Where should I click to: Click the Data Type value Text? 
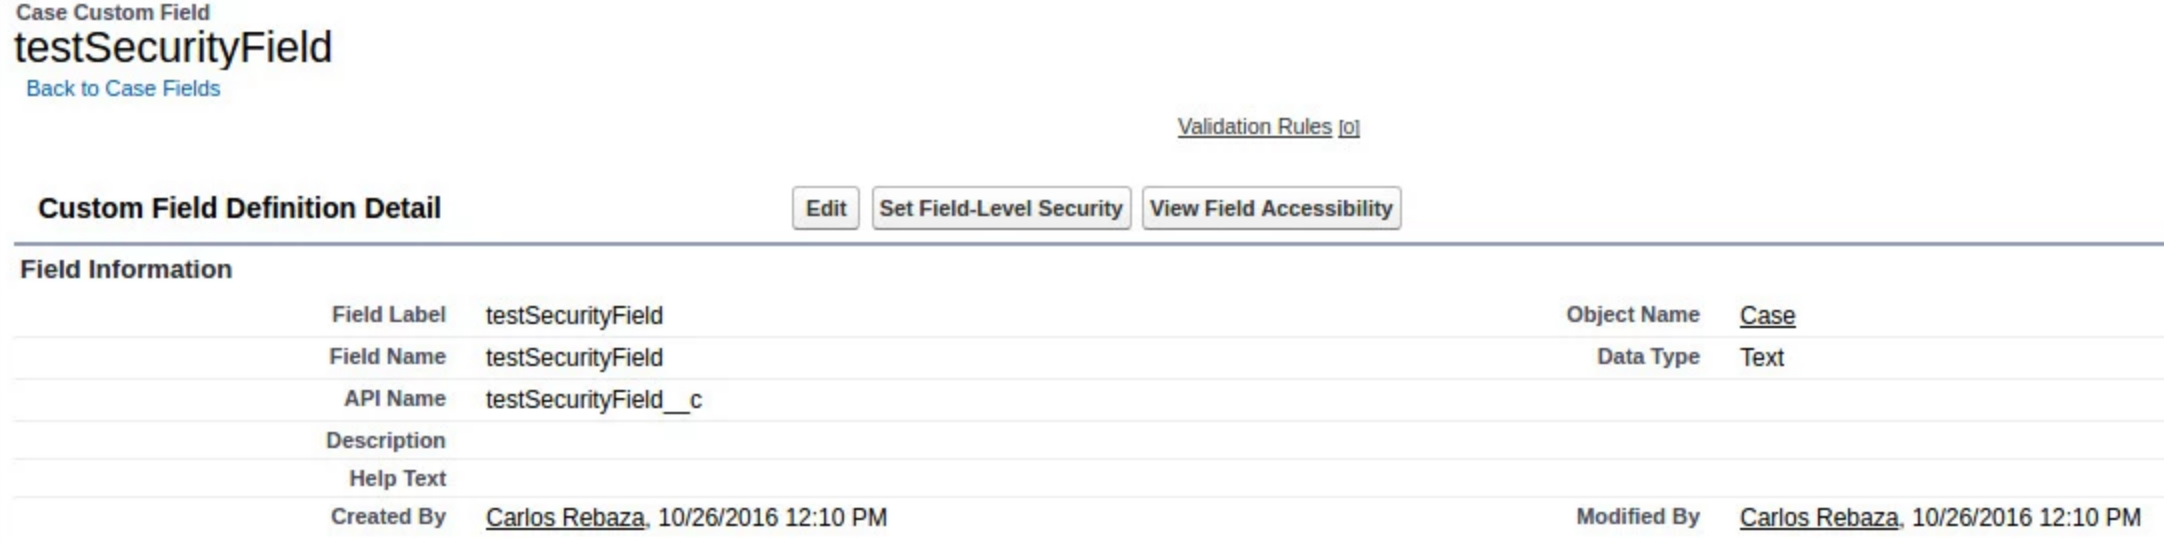click(1761, 358)
